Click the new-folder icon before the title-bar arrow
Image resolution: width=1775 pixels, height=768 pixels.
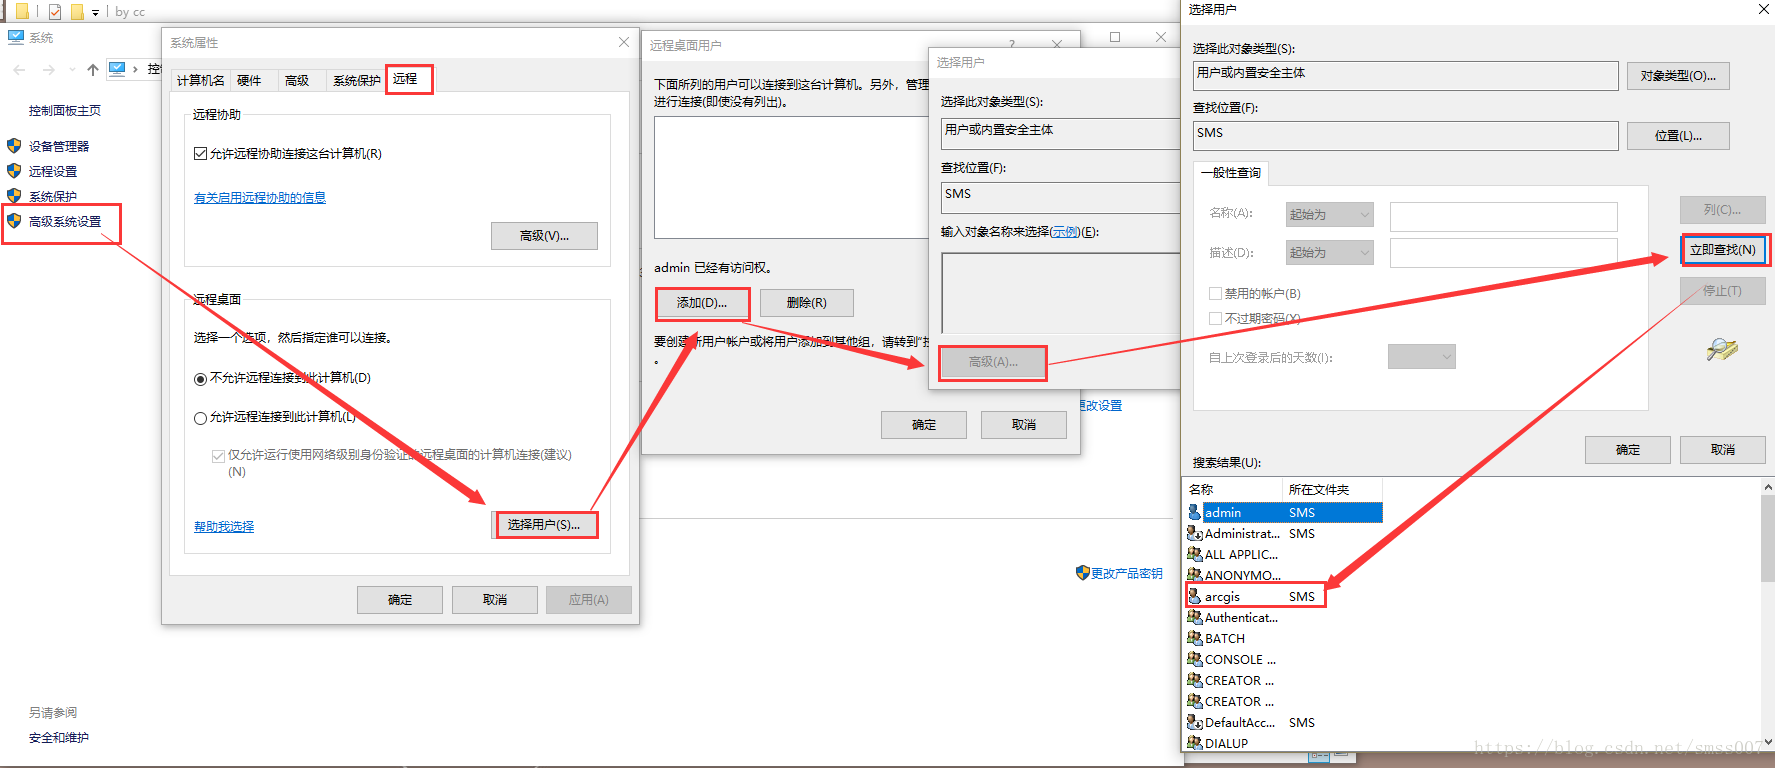[77, 12]
